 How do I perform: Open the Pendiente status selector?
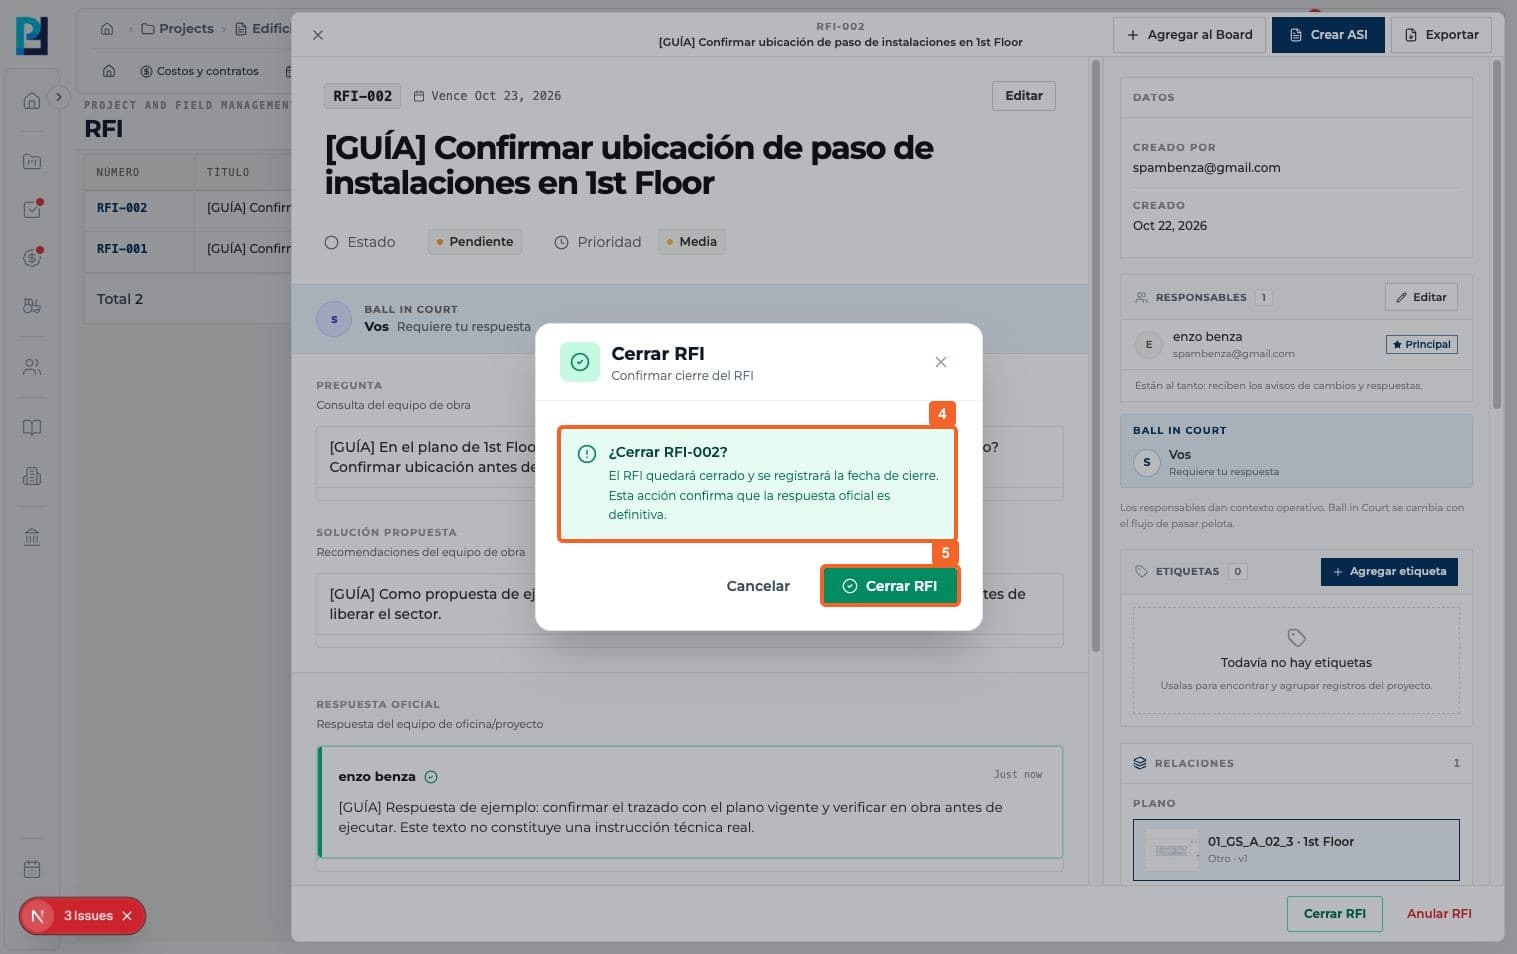tap(475, 242)
